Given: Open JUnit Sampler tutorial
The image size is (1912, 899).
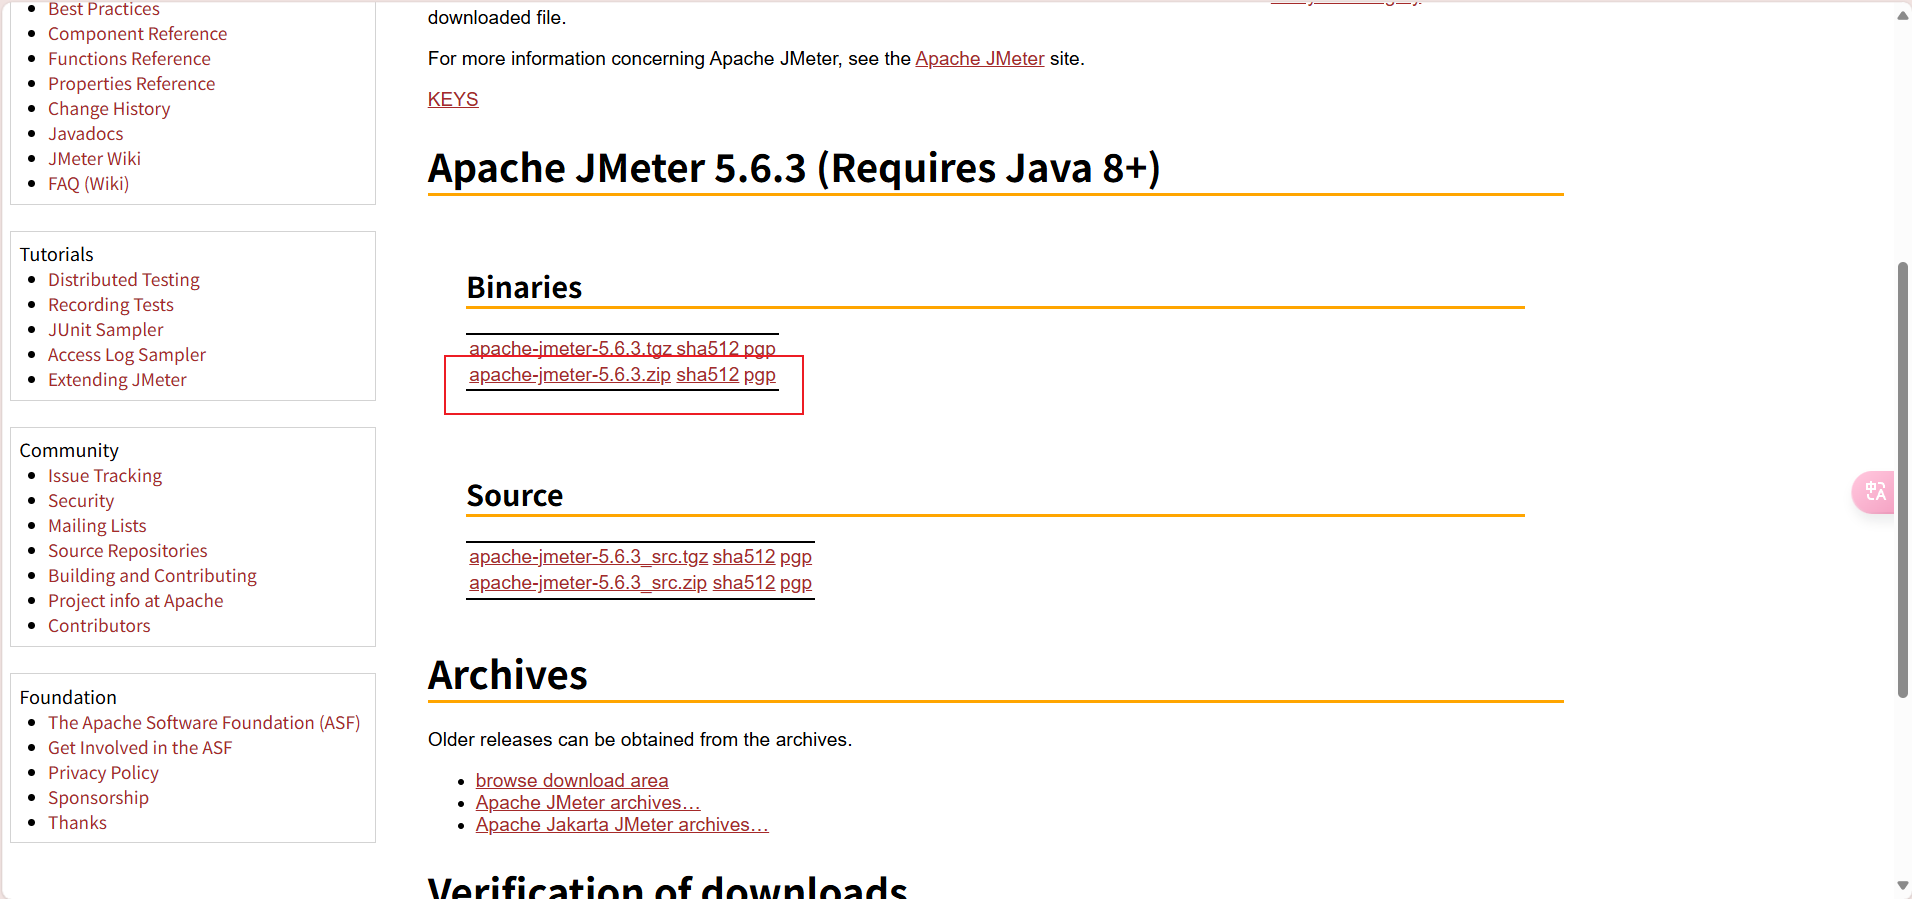Looking at the screenshot, I should 105,330.
